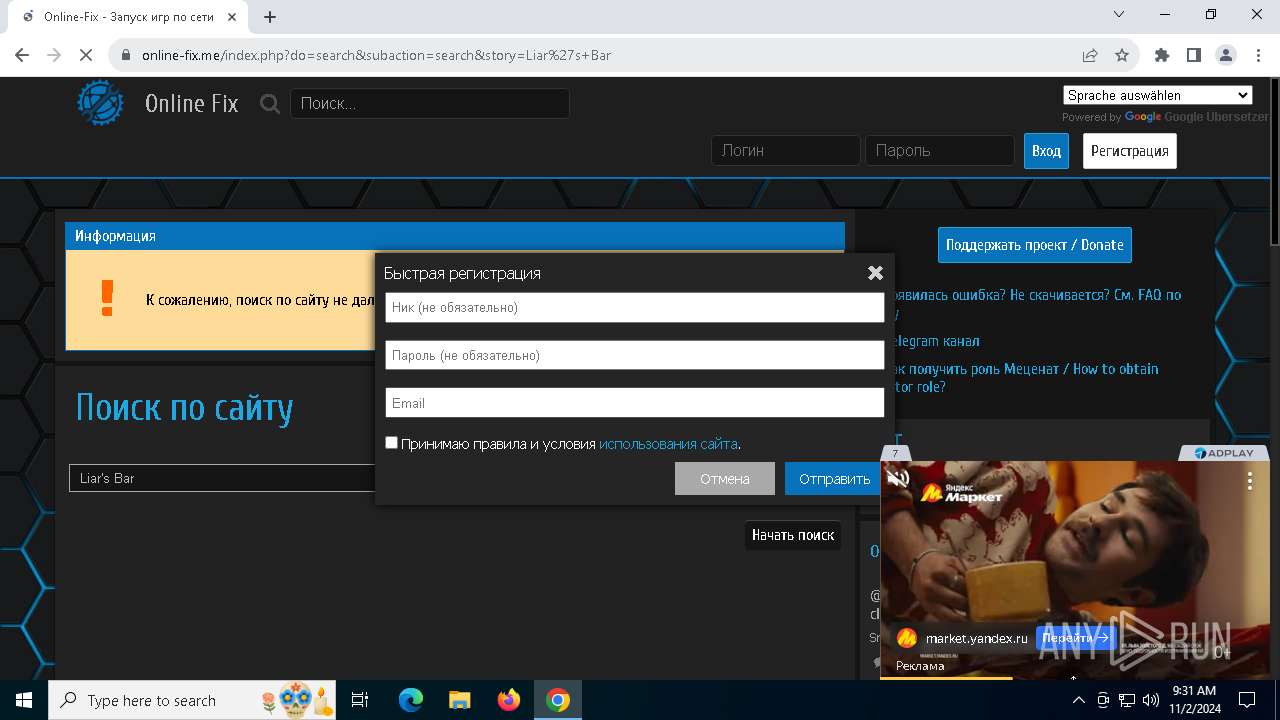Open the Chrome profile avatar

1226,55
